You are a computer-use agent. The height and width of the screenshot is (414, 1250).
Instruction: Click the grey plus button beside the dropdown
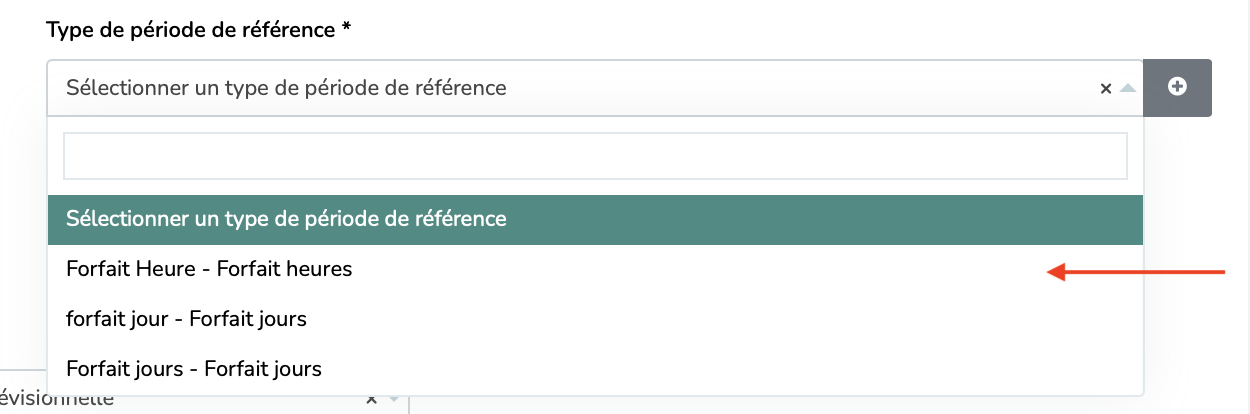pos(1177,88)
